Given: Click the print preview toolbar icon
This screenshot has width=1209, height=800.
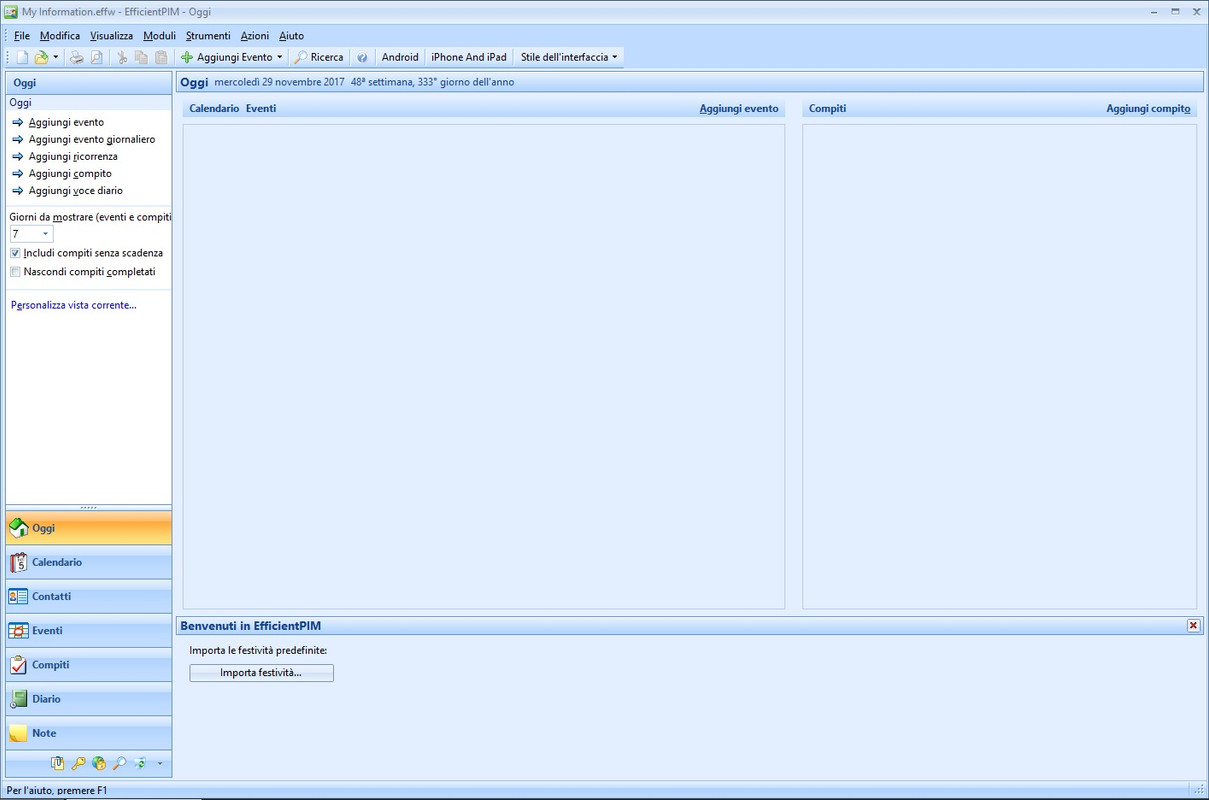Looking at the screenshot, I should (97, 57).
